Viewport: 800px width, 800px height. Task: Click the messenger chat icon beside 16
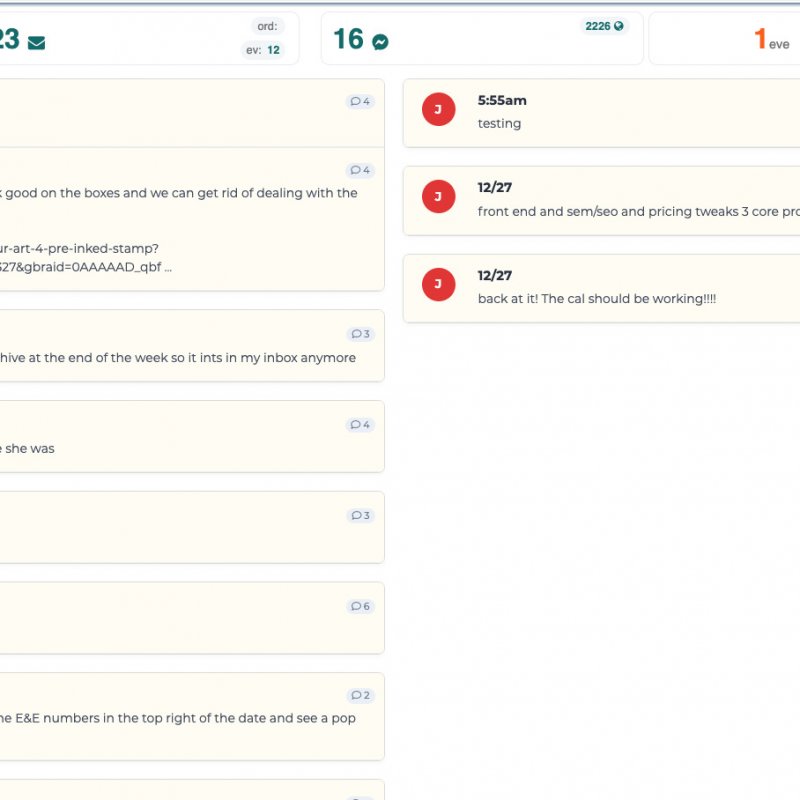[x=380, y=42]
